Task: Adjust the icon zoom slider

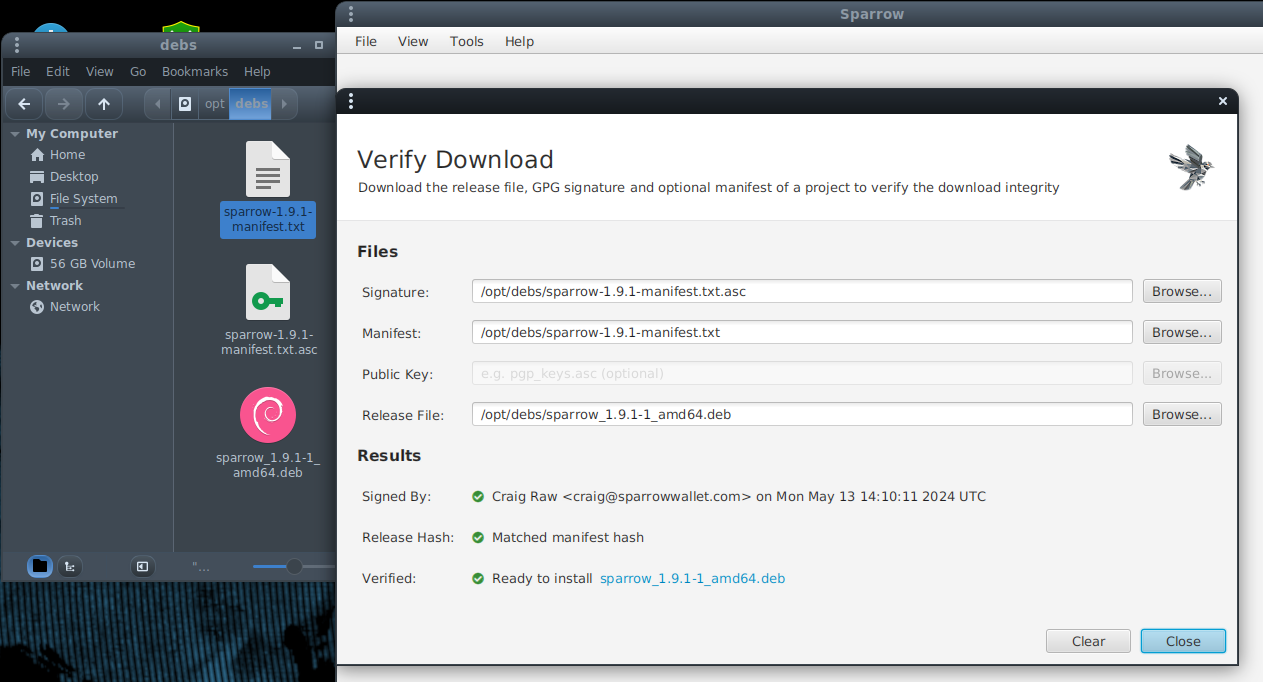Action: pyautogui.click(x=294, y=567)
